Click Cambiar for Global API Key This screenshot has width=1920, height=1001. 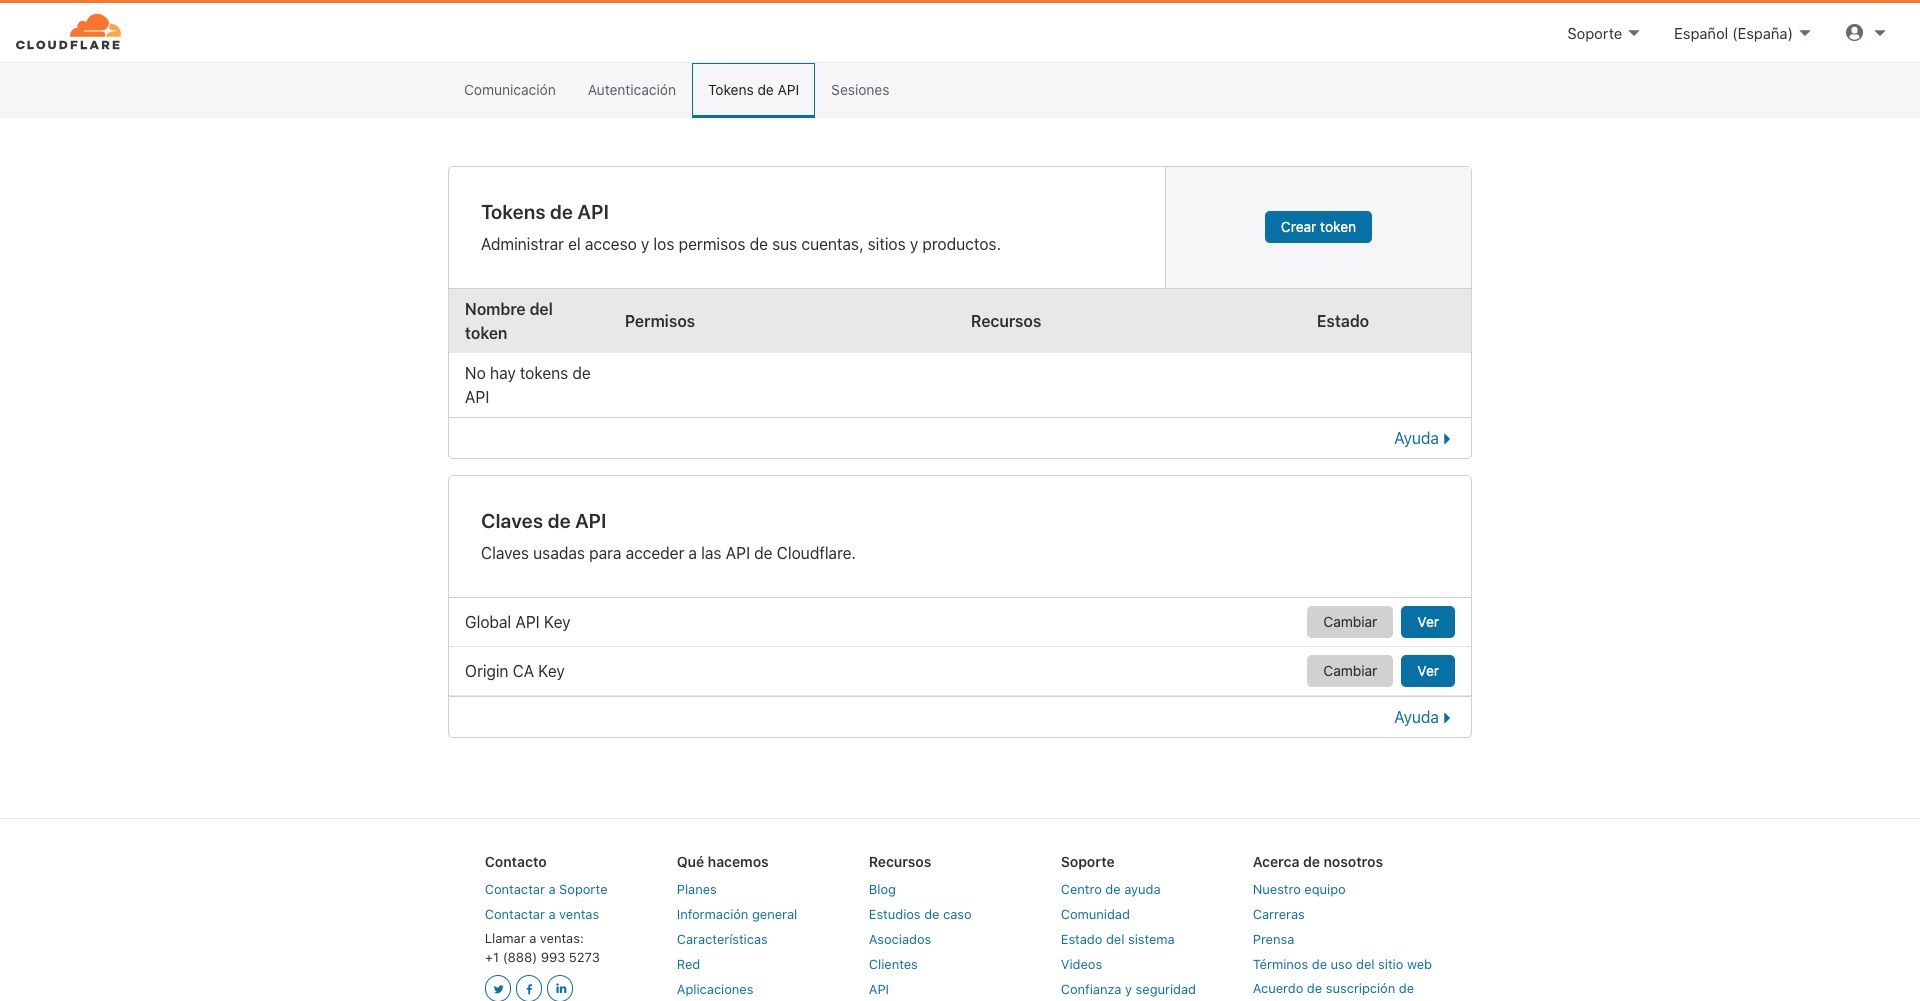click(x=1349, y=622)
